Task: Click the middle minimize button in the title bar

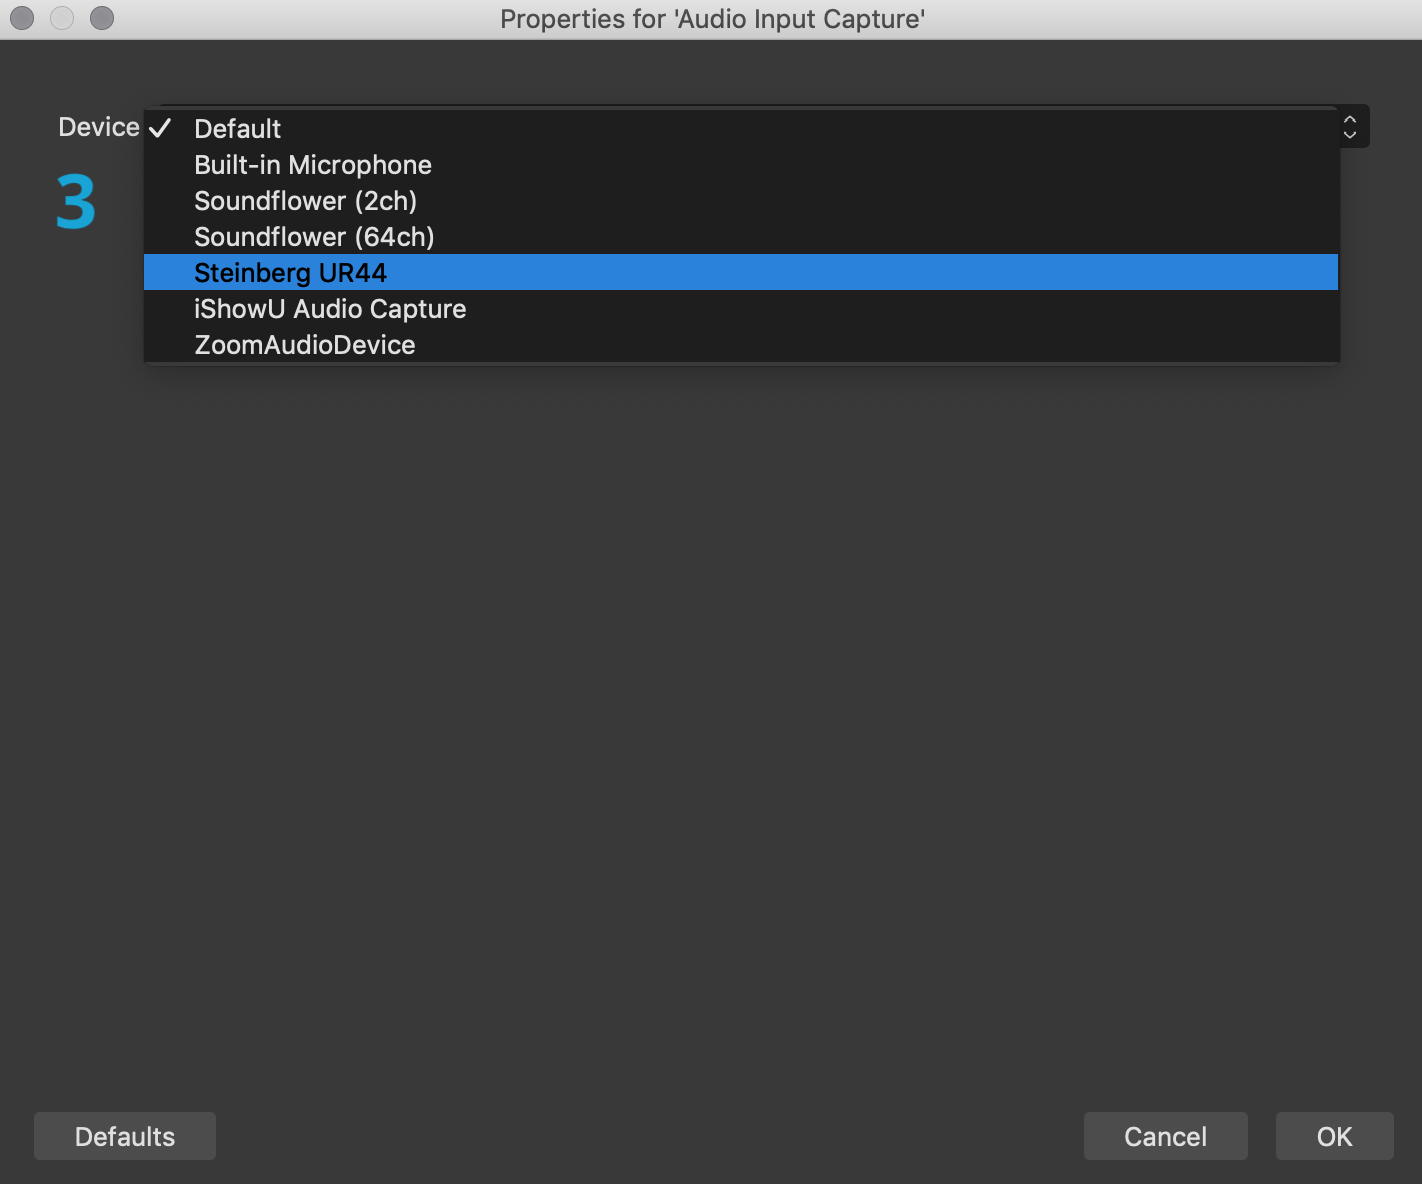Action: click(62, 18)
